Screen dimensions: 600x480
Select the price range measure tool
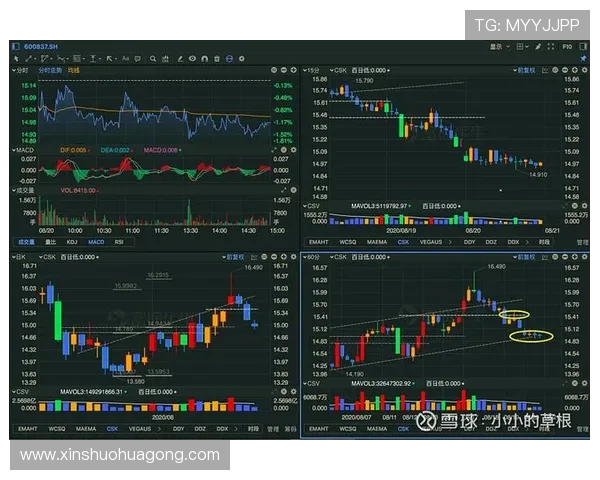[x=93, y=59]
